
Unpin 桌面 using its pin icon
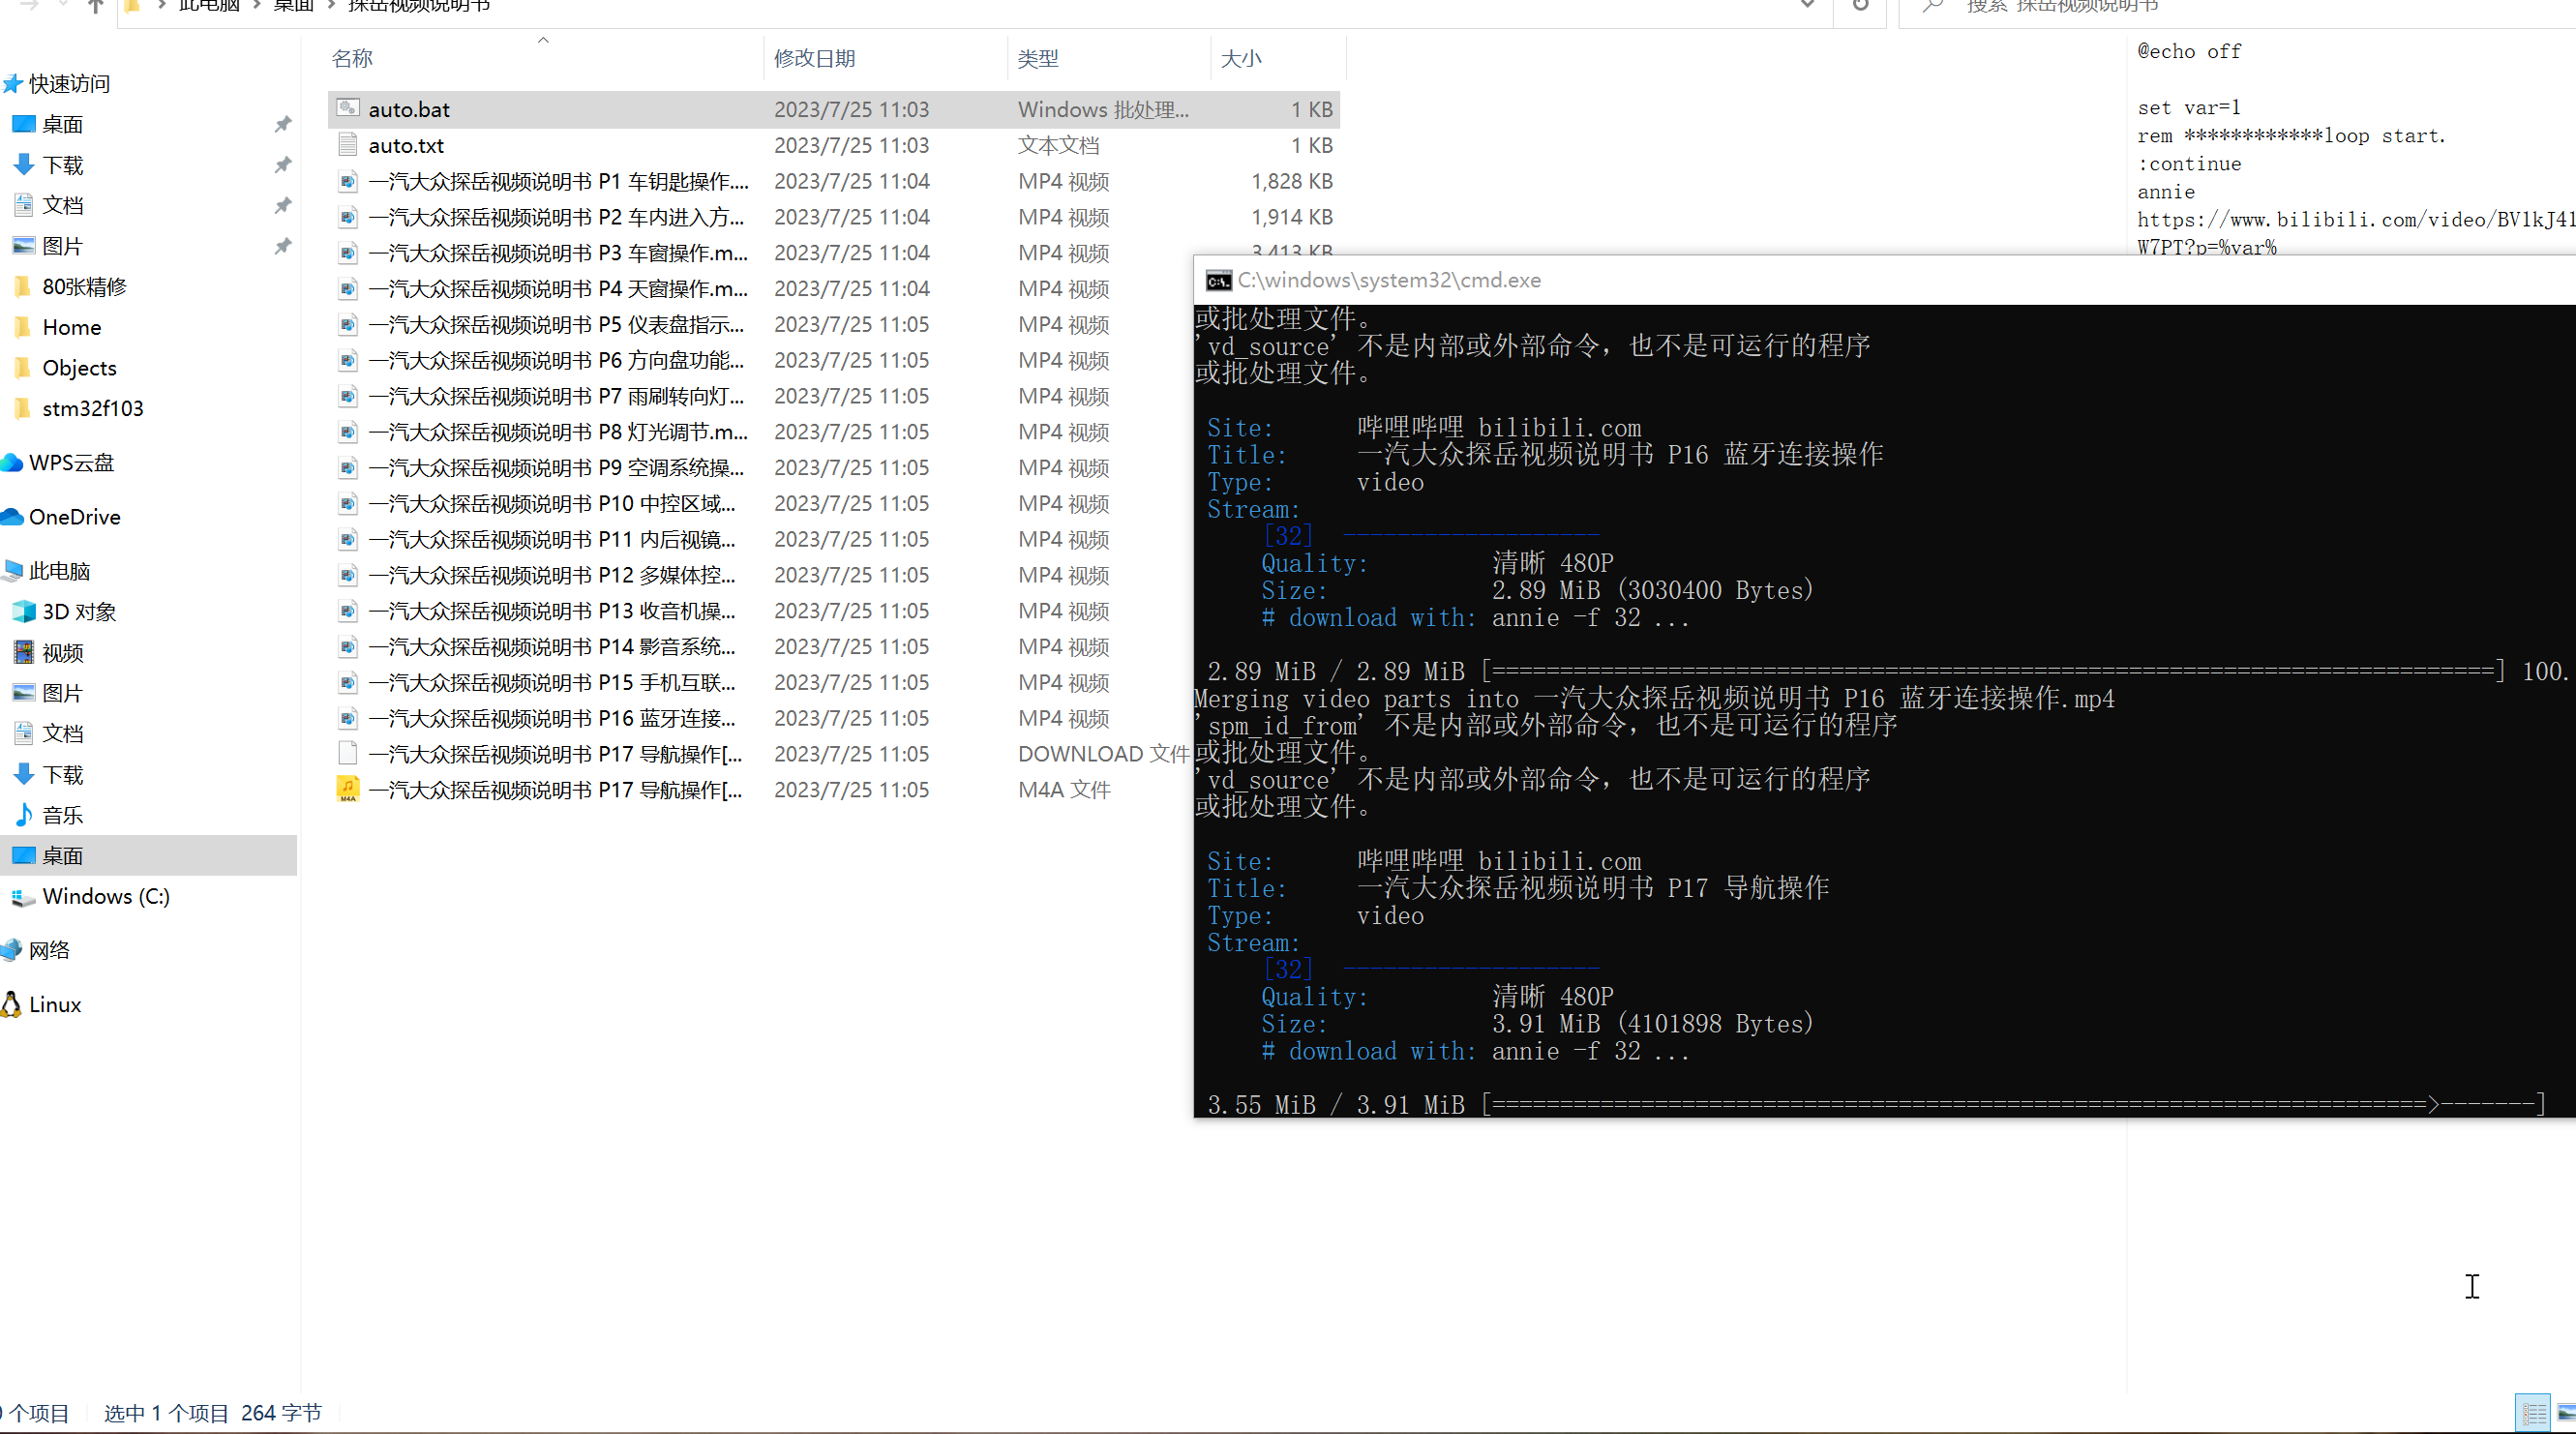(x=283, y=124)
